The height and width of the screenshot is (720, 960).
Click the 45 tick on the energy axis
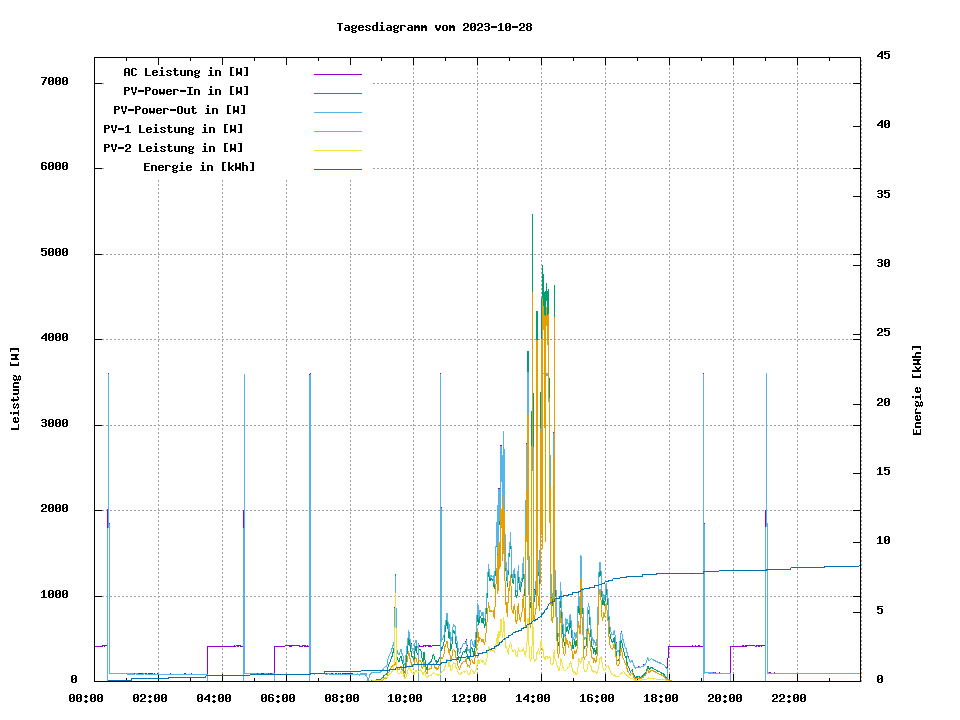(884, 55)
